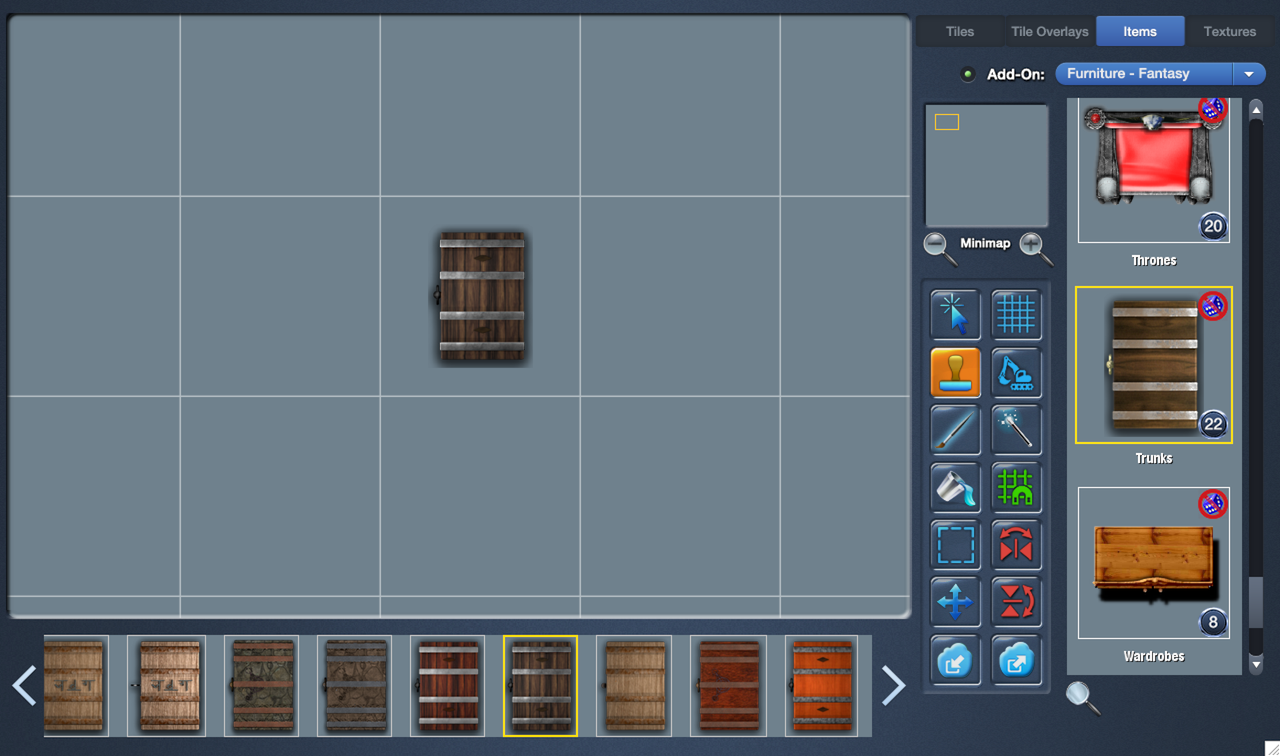Select the horizontal flip tool

[x=1016, y=545]
